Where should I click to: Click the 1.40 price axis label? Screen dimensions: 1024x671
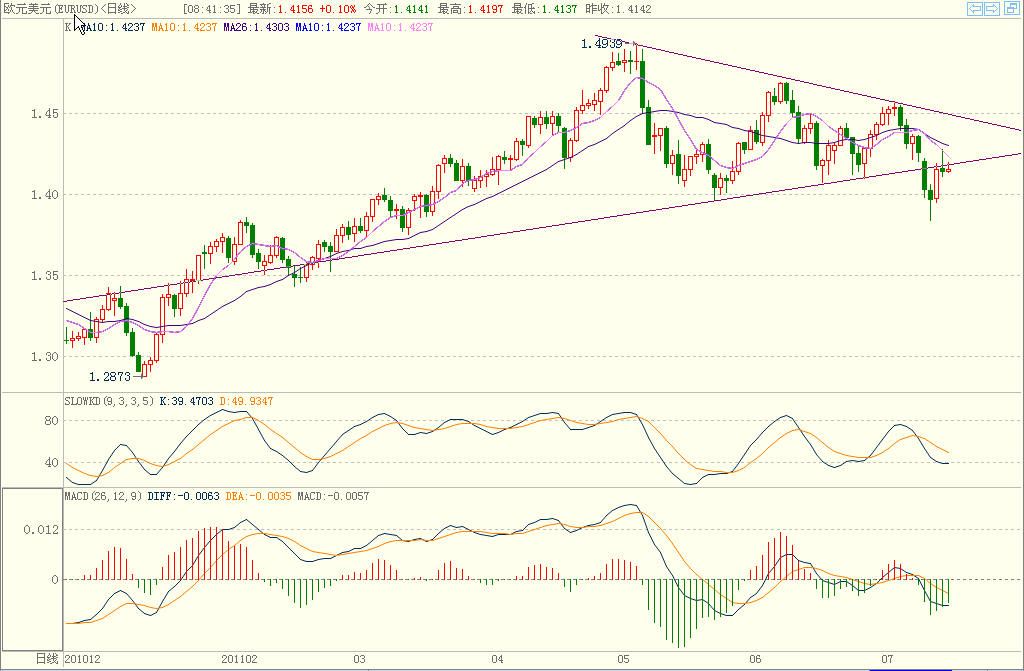[44, 195]
